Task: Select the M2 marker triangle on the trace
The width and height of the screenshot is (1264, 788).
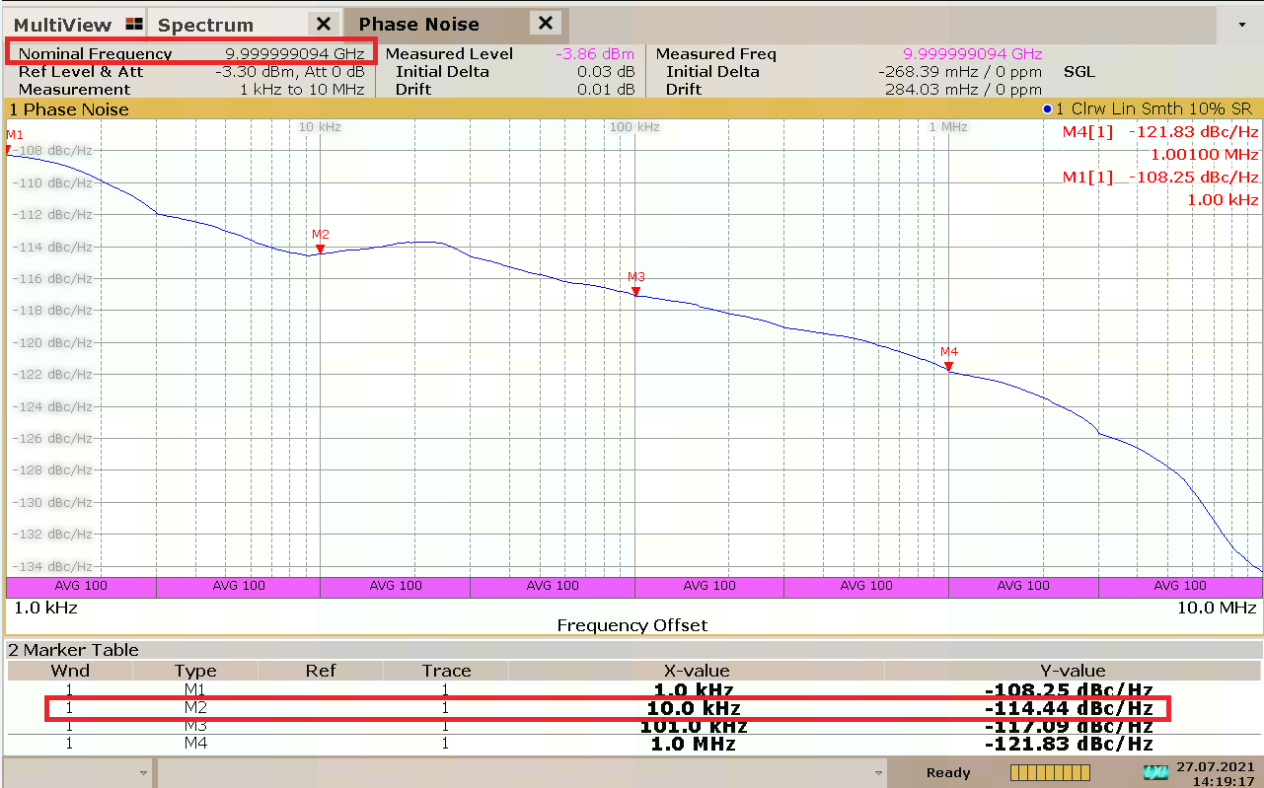Action: pos(320,249)
